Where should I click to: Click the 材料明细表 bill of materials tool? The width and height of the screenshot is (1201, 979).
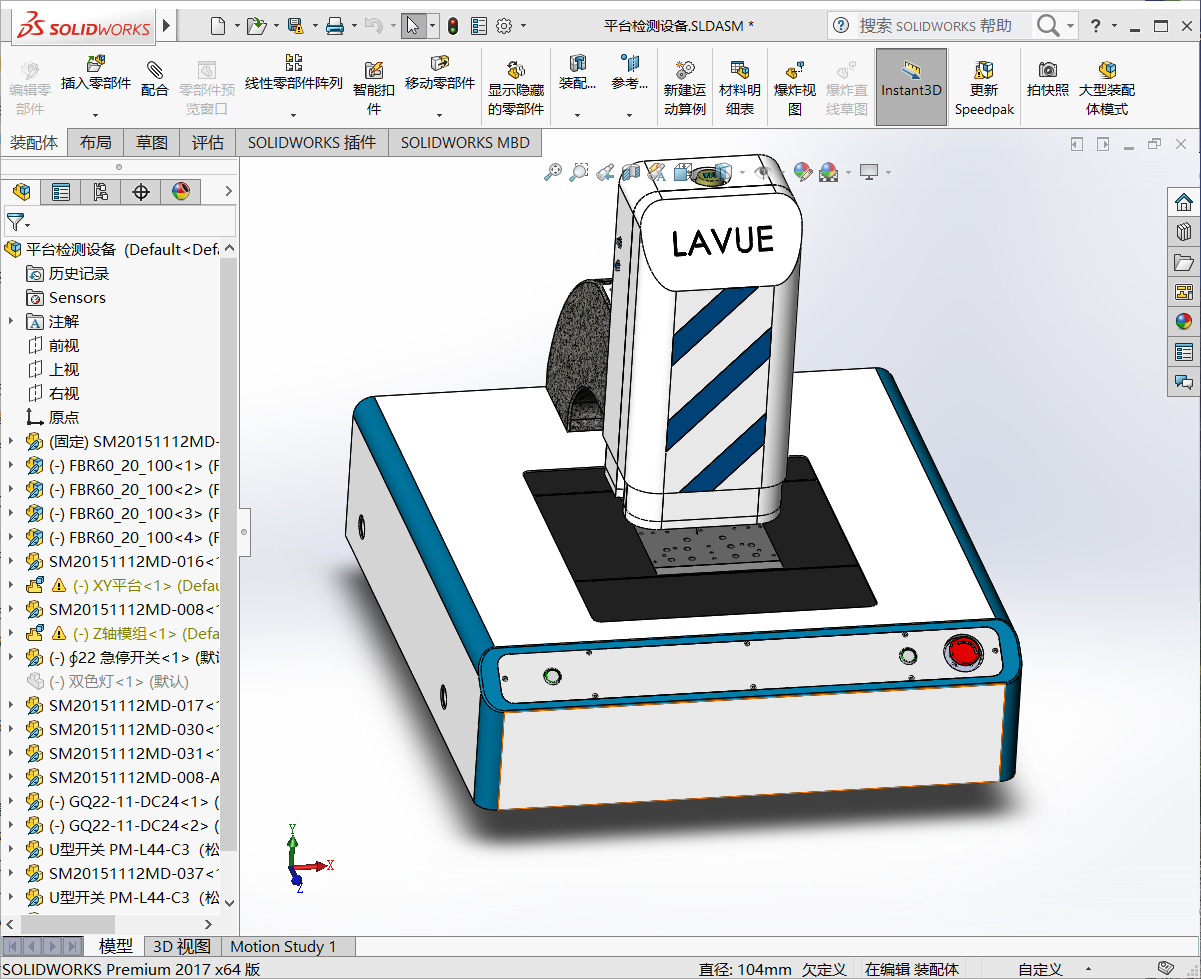click(740, 88)
